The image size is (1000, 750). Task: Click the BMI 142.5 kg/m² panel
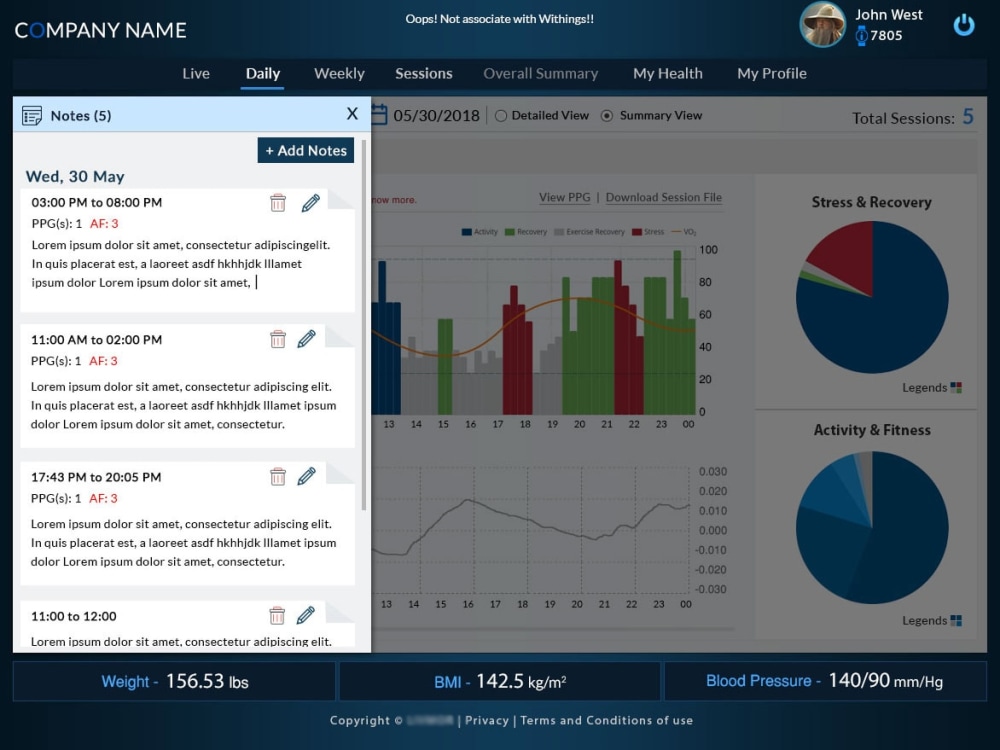click(500, 681)
